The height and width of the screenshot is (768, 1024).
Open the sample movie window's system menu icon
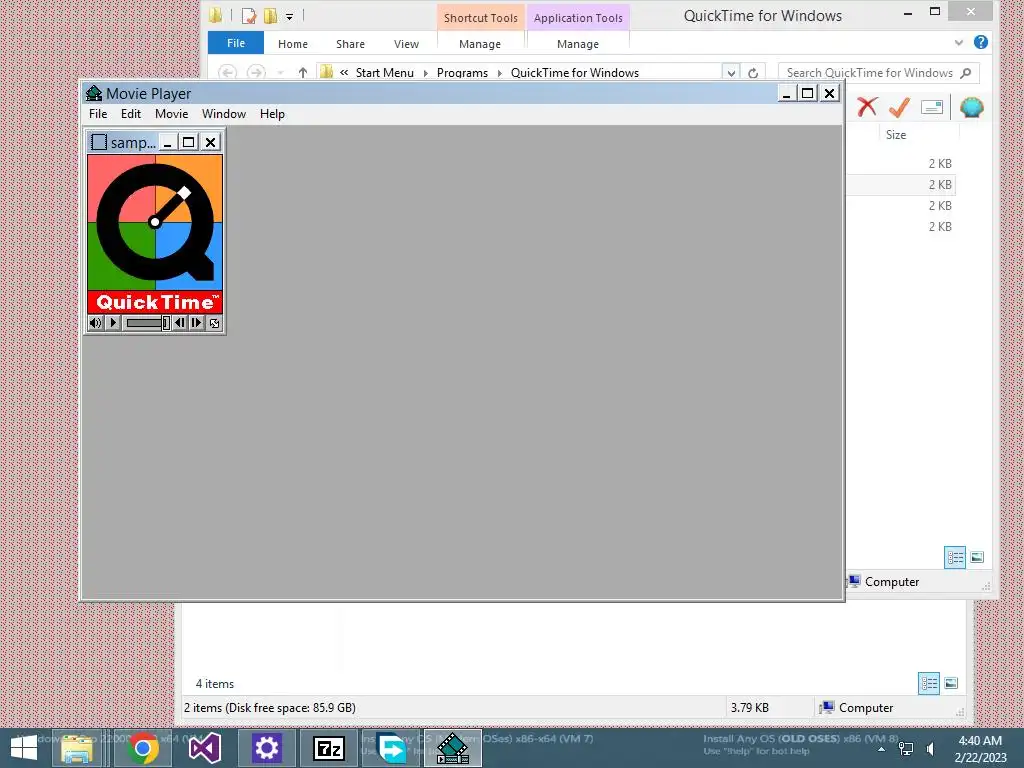[99, 142]
